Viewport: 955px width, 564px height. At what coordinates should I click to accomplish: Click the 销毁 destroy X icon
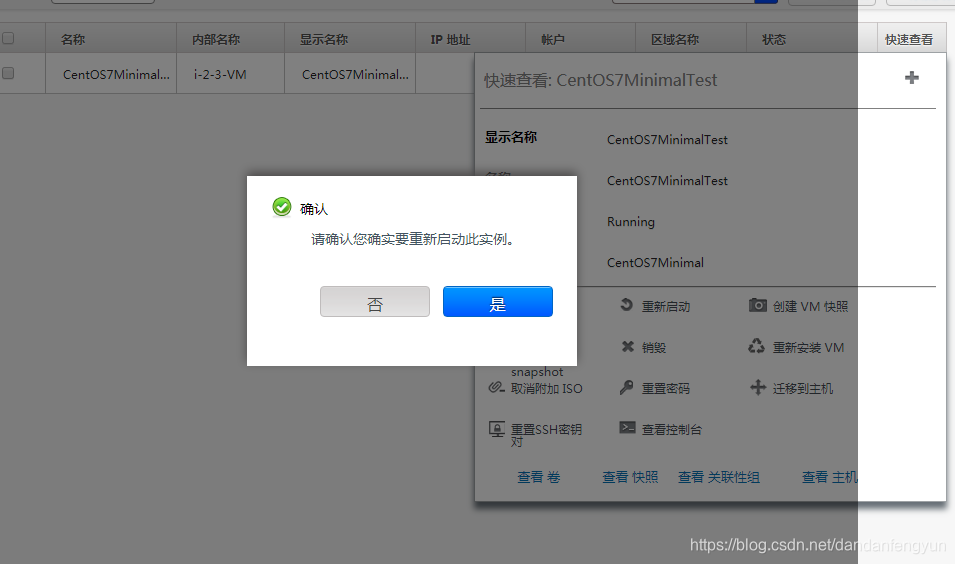coord(627,347)
